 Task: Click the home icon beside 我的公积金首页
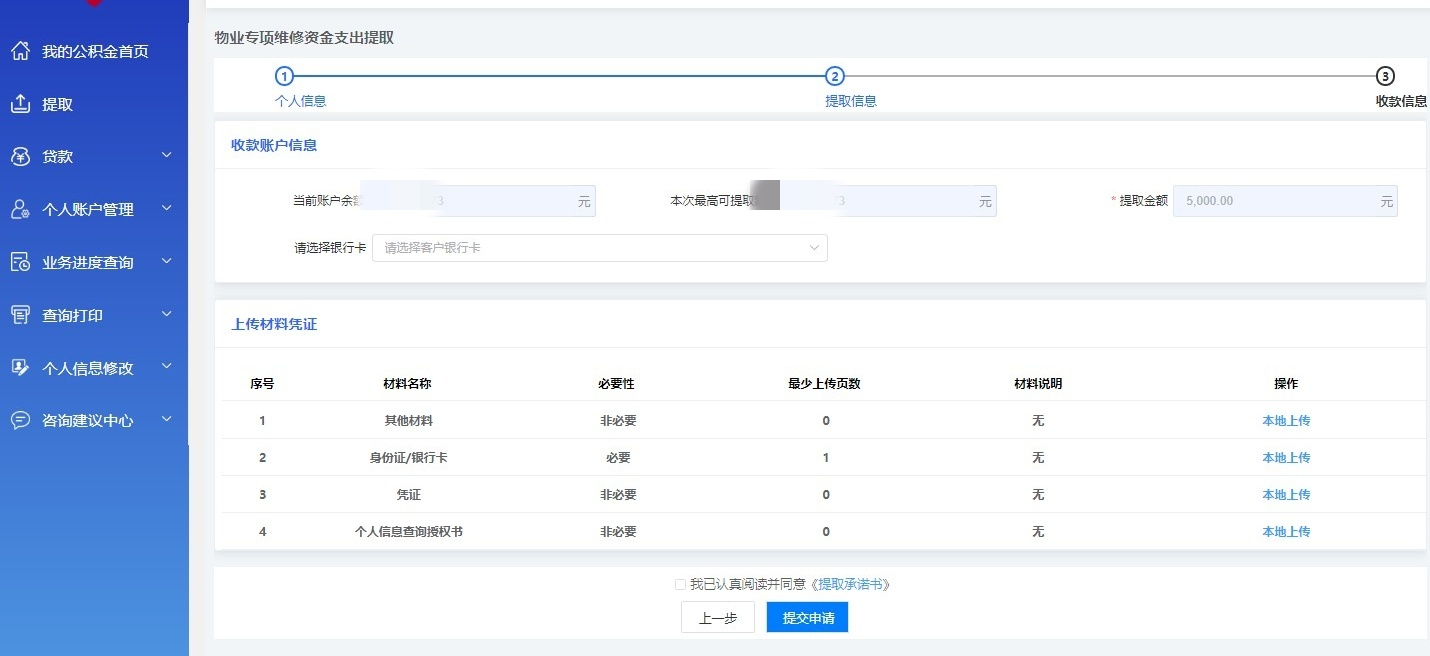click(x=20, y=51)
